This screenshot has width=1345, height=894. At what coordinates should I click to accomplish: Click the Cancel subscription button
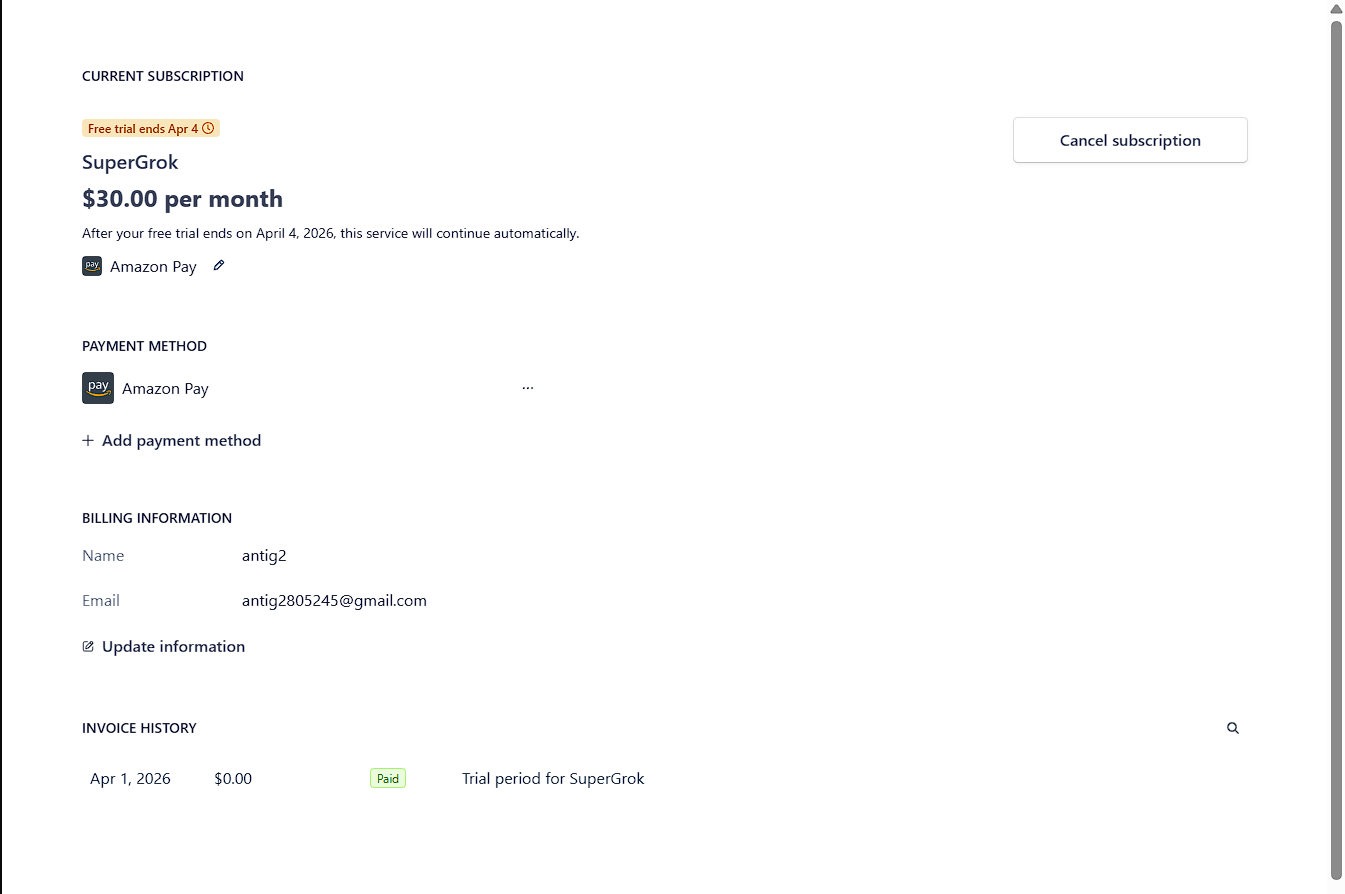click(1130, 140)
